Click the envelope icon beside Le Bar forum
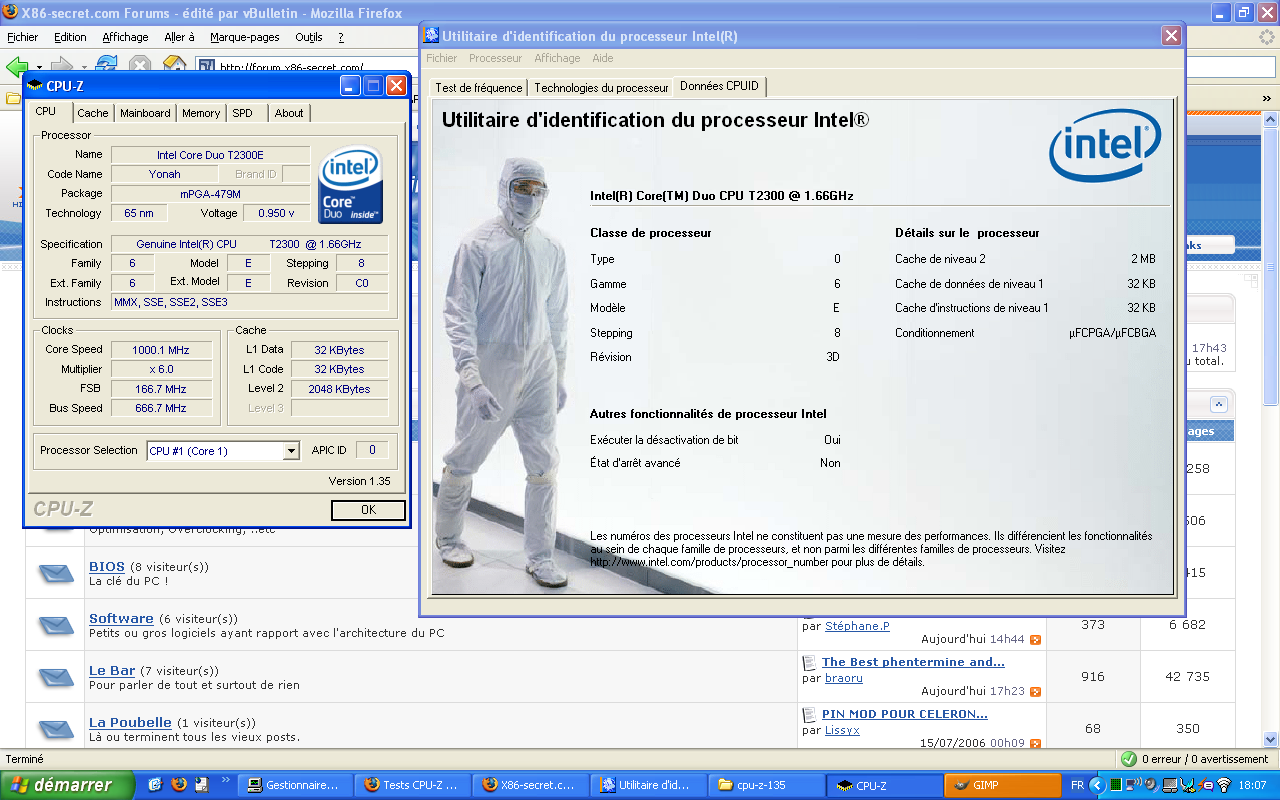 [x=56, y=677]
